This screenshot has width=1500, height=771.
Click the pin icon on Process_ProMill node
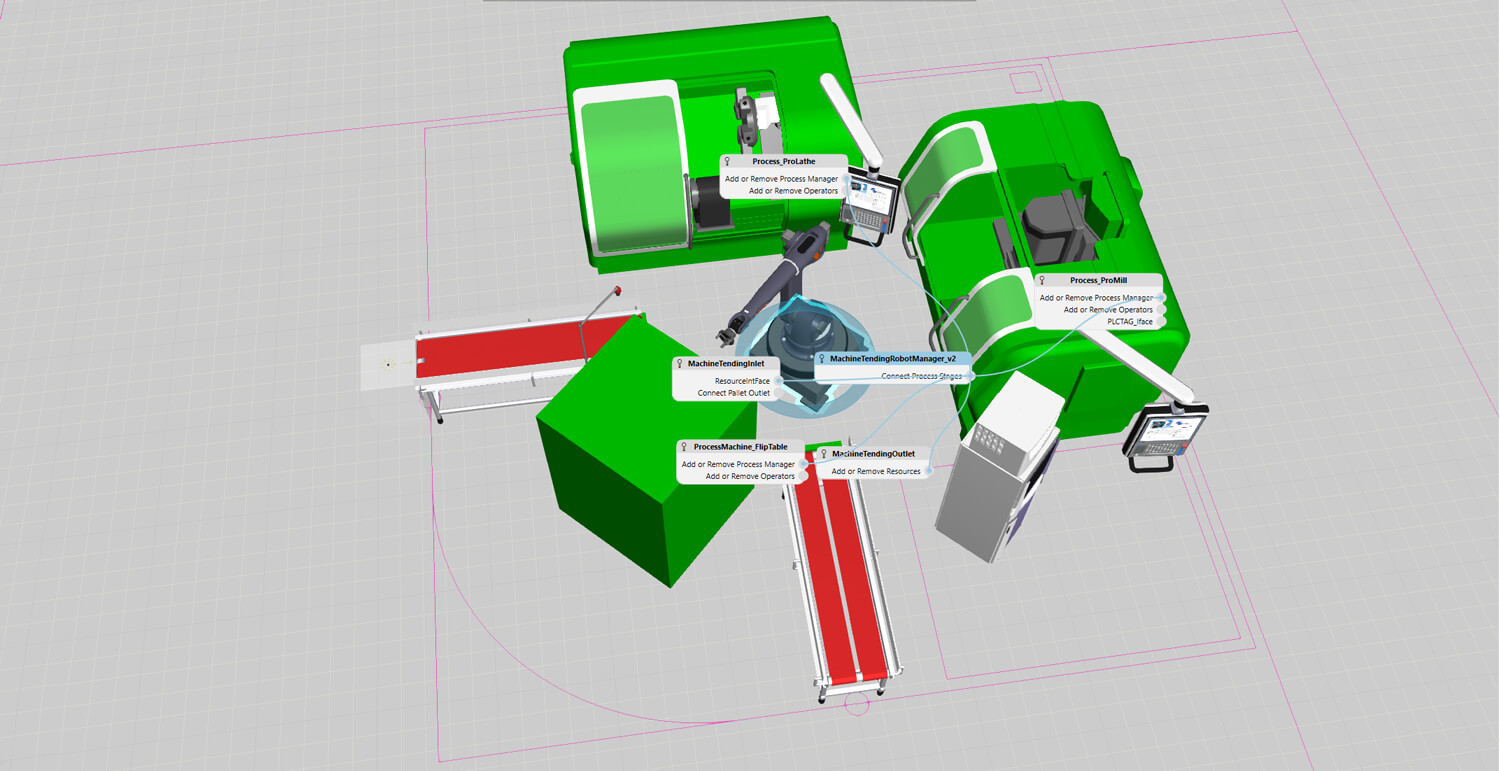point(1042,281)
